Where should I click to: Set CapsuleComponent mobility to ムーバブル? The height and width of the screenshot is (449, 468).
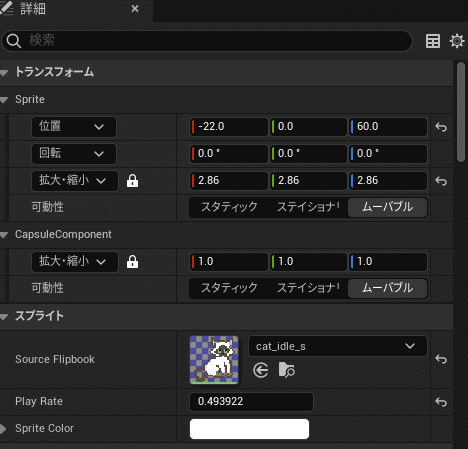(387, 288)
